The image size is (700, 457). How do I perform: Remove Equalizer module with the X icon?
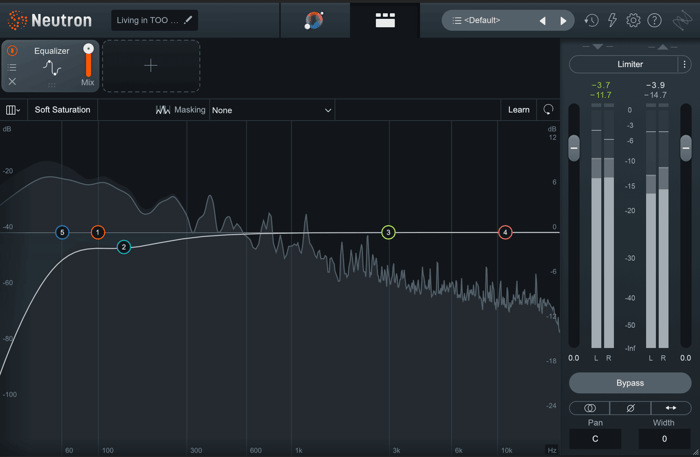pyautogui.click(x=12, y=82)
